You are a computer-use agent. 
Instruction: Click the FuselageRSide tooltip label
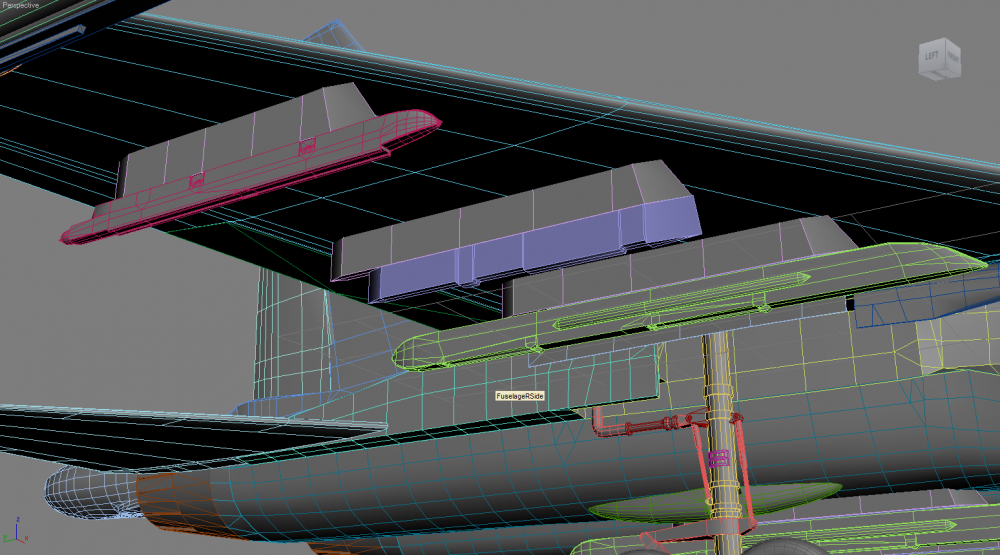[x=520, y=396]
